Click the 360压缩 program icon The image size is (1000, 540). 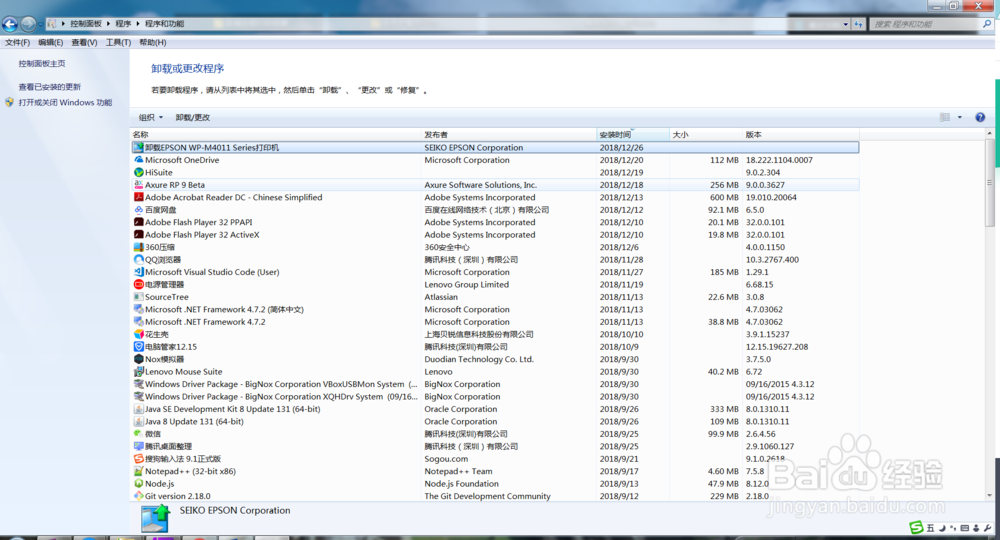tap(138, 247)
